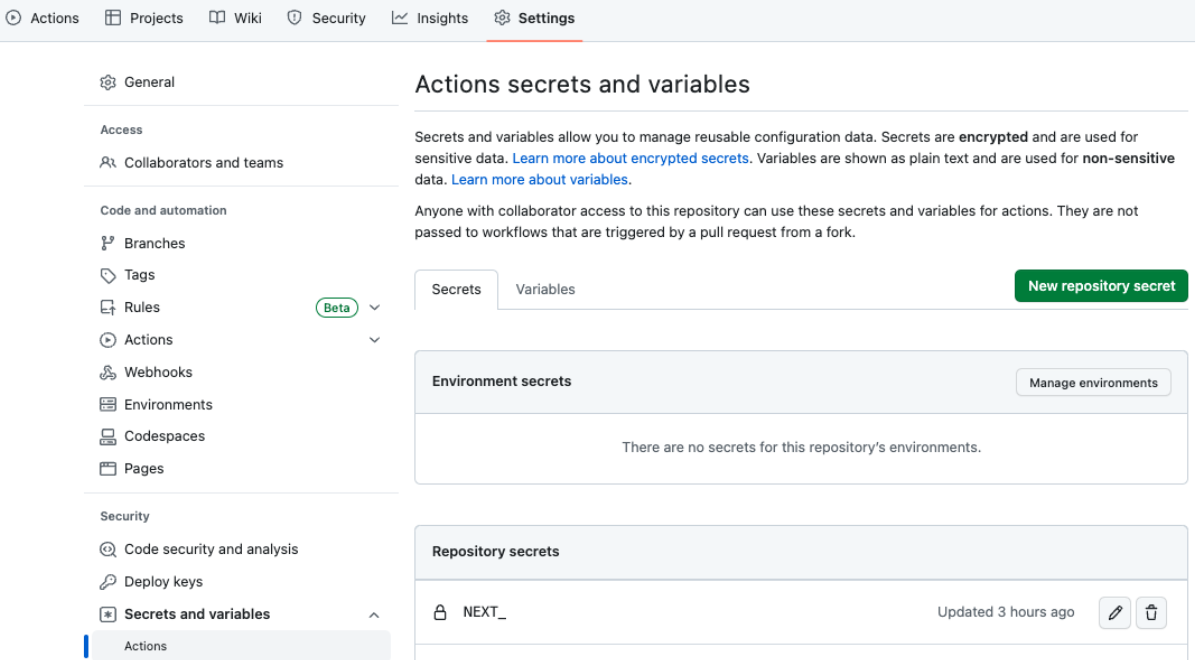Click the Tags icon in sidebar
The image size is (1199, 660).
(x=108, y=275)
